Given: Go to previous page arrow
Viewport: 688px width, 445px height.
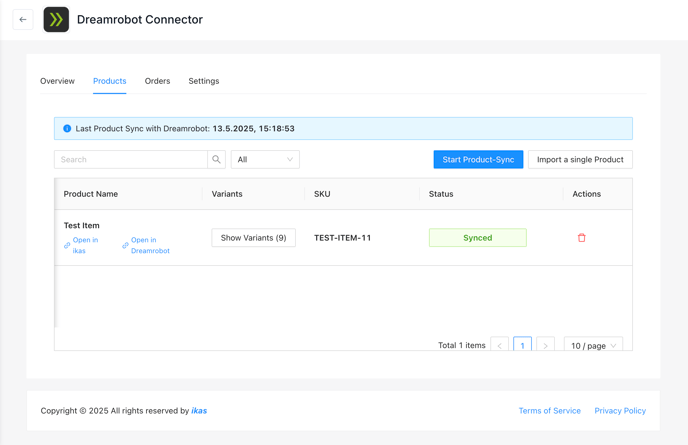Looking at the screenshot, I should click(499, 345).
